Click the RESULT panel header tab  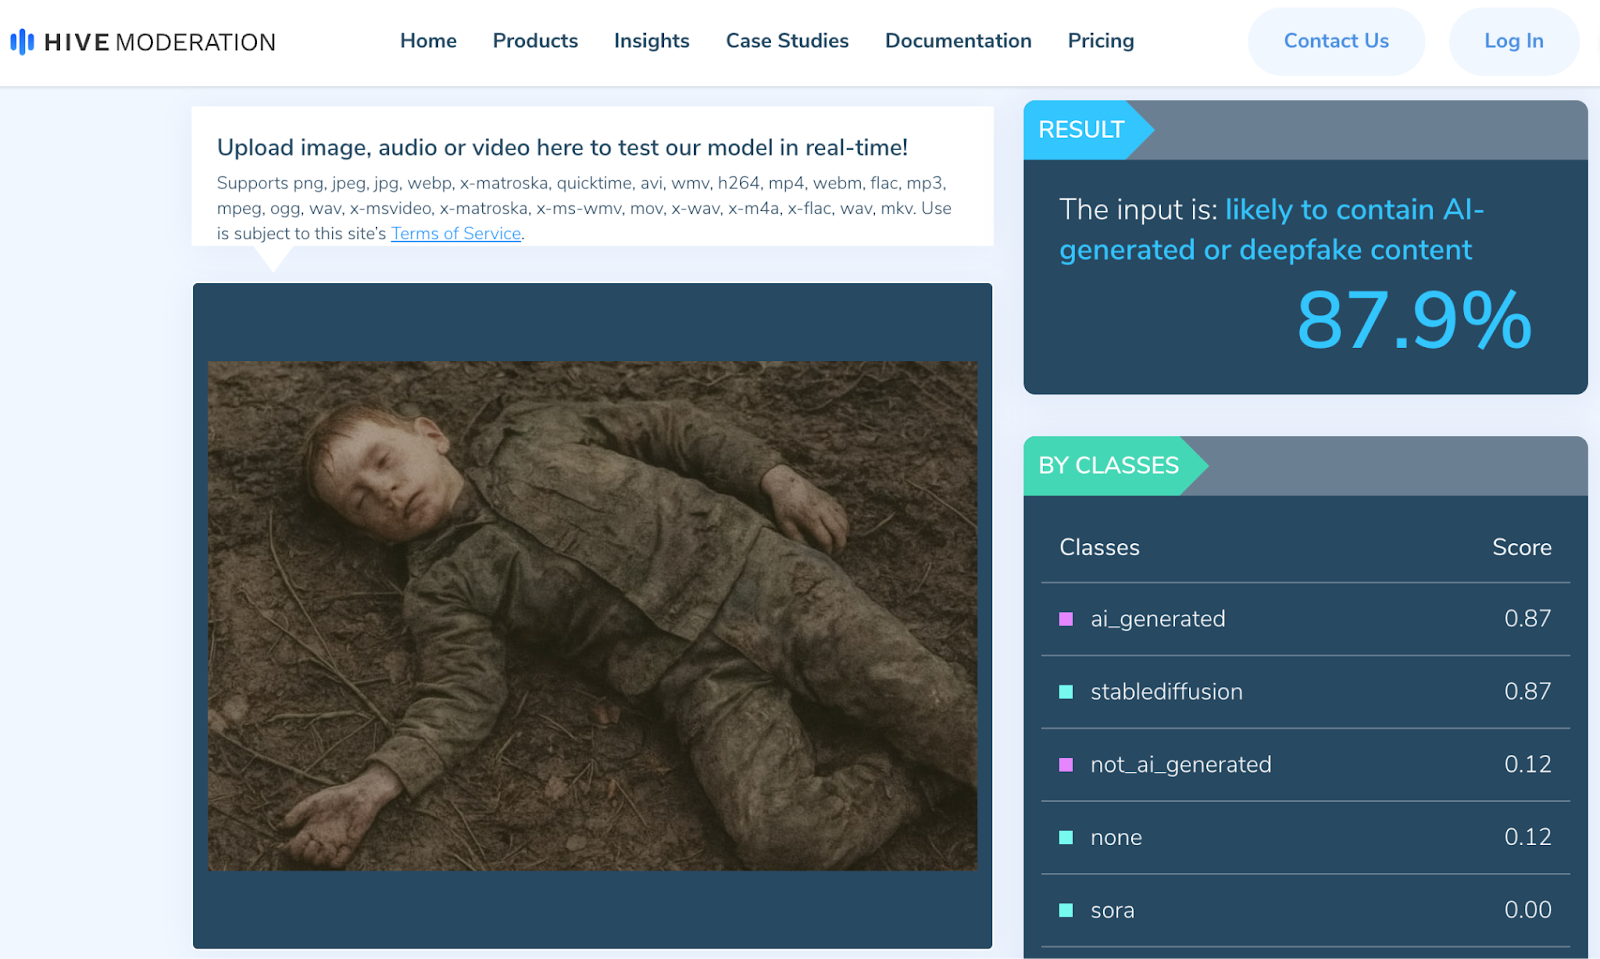1088,130
